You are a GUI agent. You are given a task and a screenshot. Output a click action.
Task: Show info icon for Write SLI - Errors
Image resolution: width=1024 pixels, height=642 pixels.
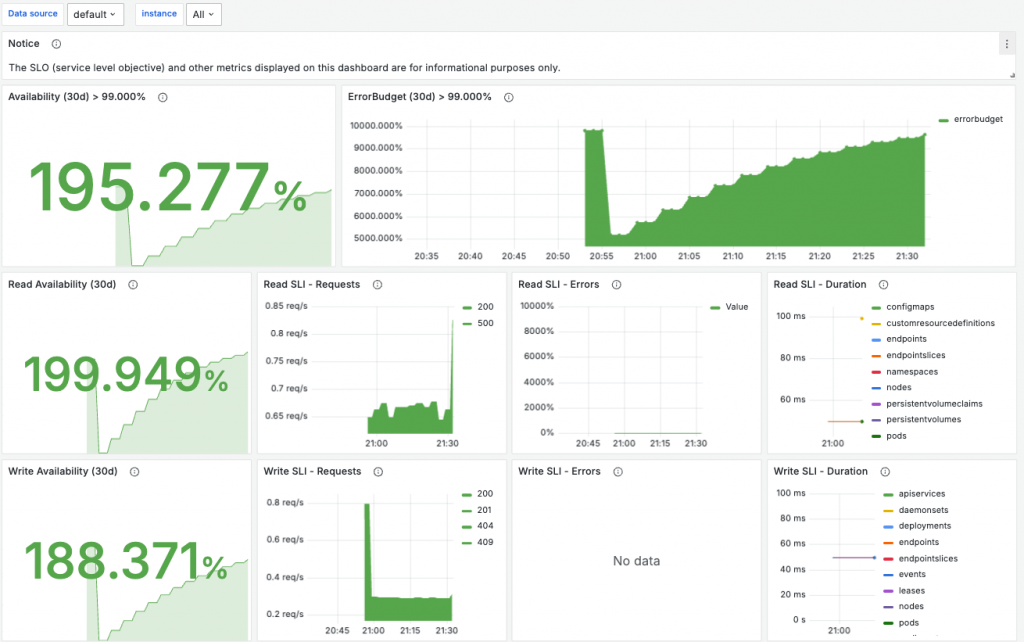[618, 472]
